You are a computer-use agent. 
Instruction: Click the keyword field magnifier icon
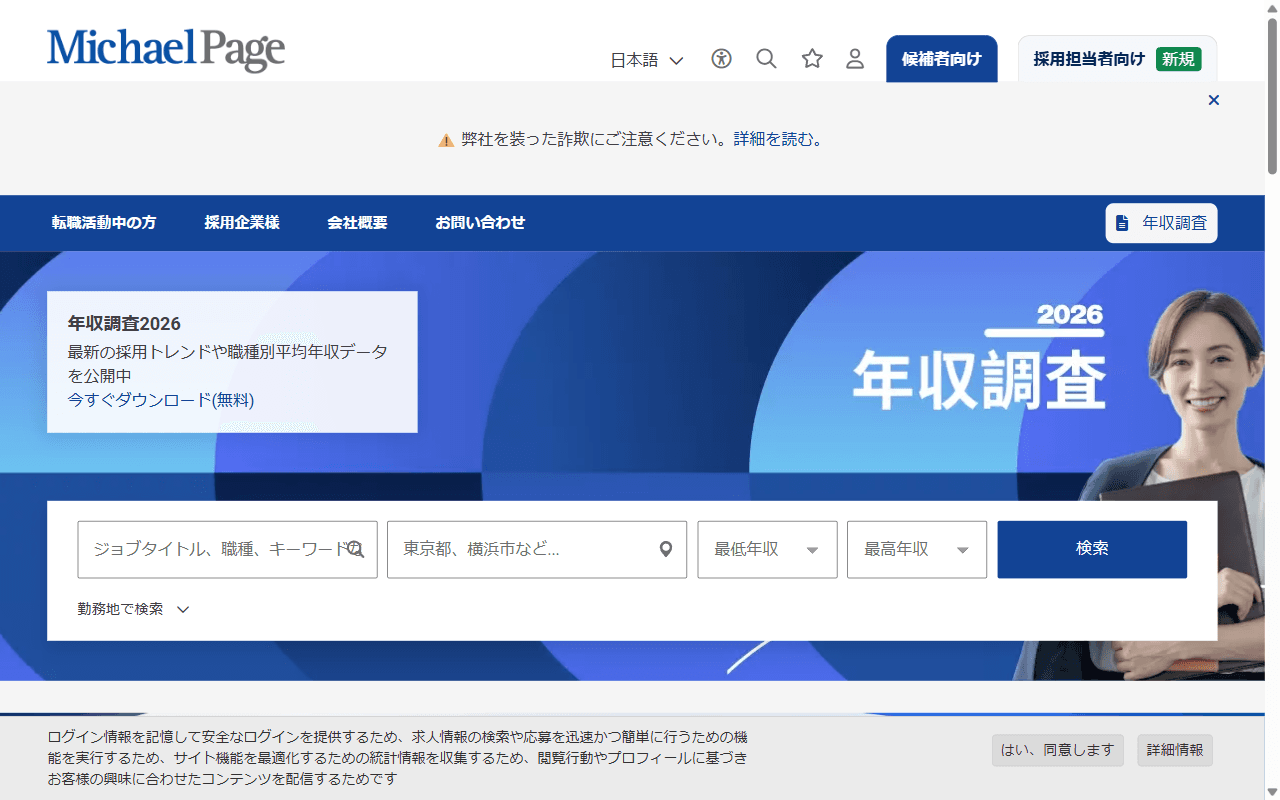click(x=356, y=549)
